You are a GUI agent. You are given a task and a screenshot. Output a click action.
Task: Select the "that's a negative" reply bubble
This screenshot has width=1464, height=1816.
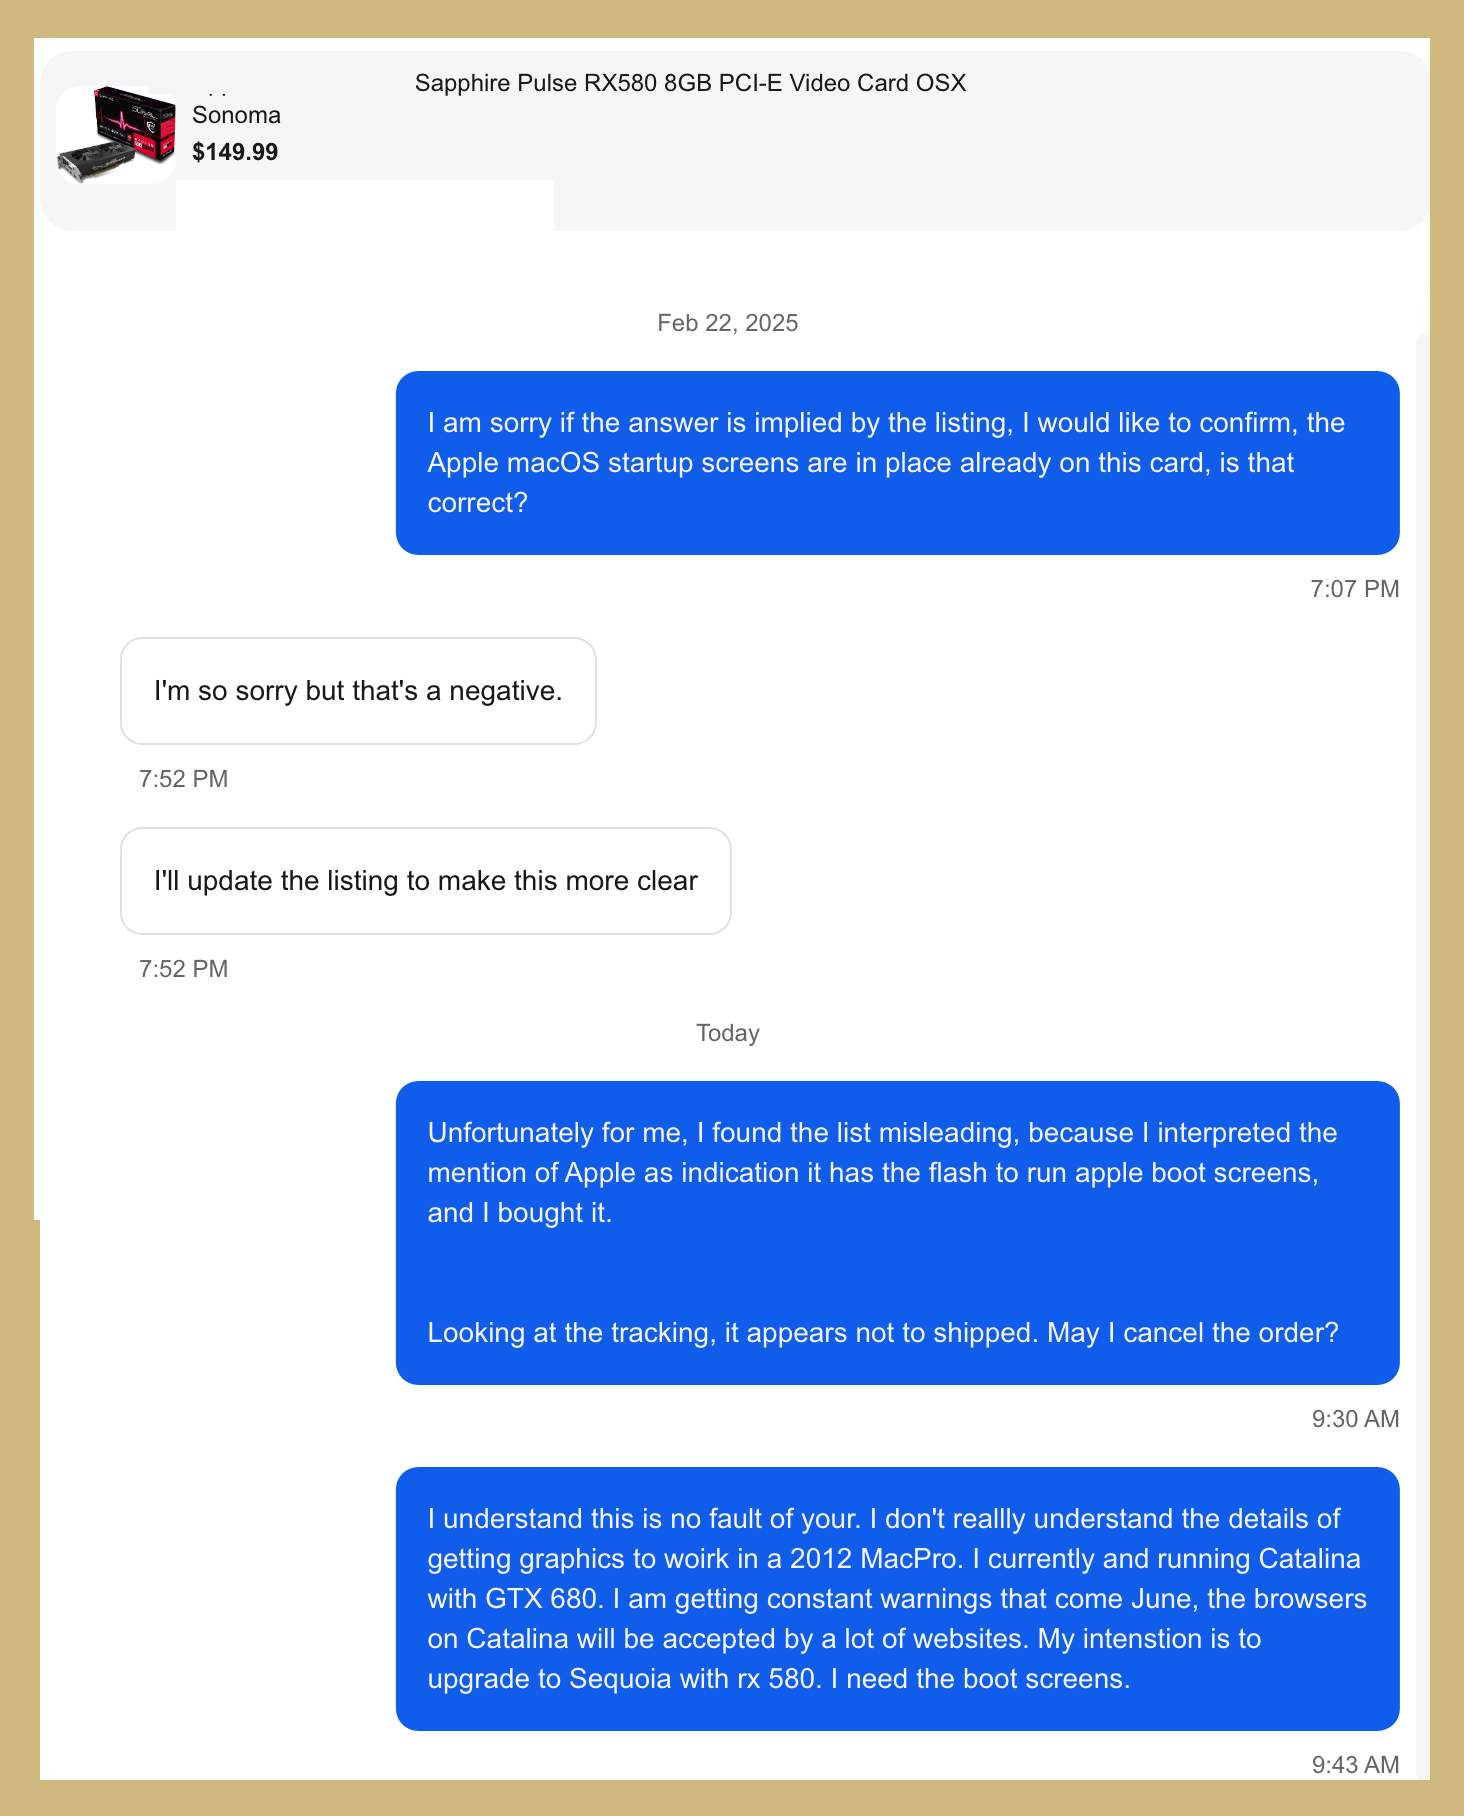[358, 691]
